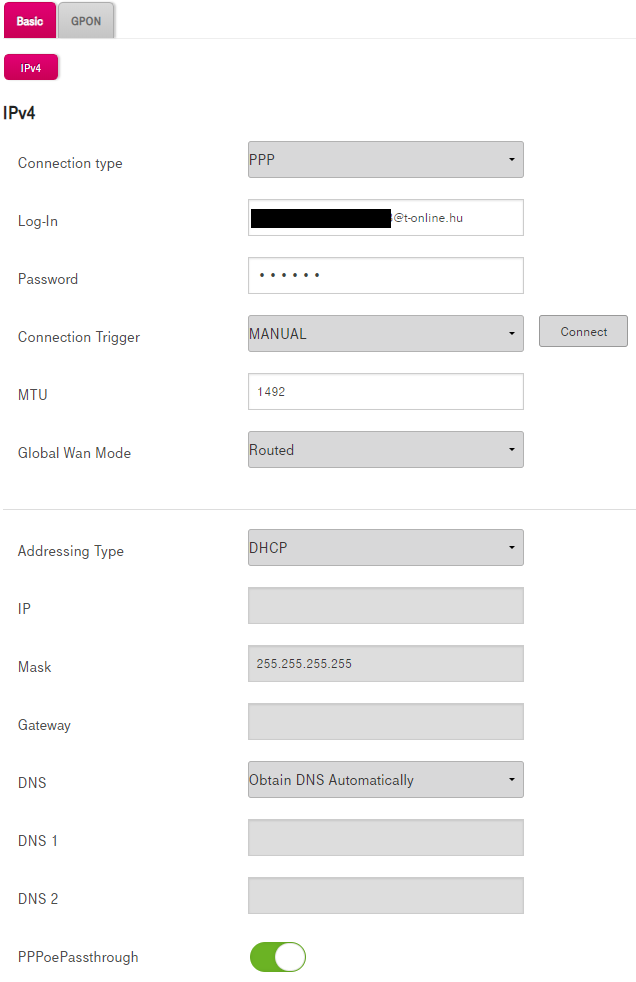This screenshot has height=982, width=636.
Task: Open the Connection type dropdown
Action: 385,159
